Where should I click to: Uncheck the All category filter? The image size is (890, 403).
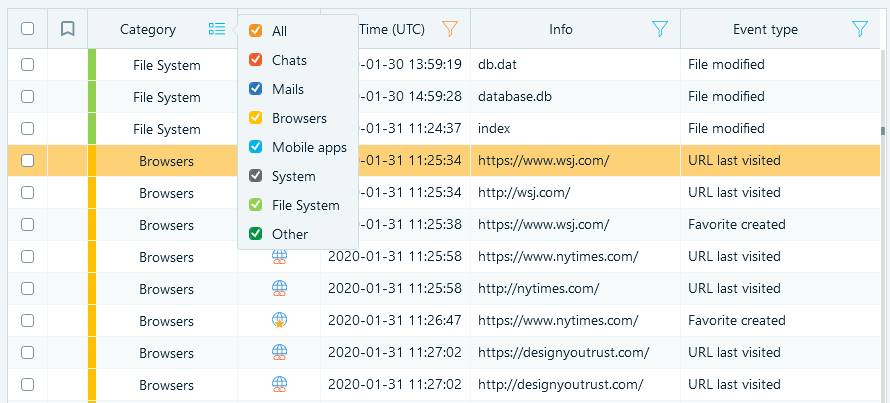tap(255, 31)
